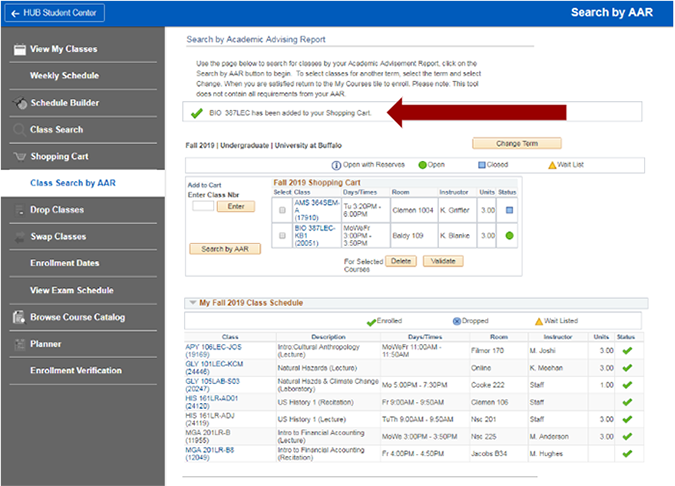Select the AMS 364SEM checkbox
The image size is (675, 486).
(283, 210)
